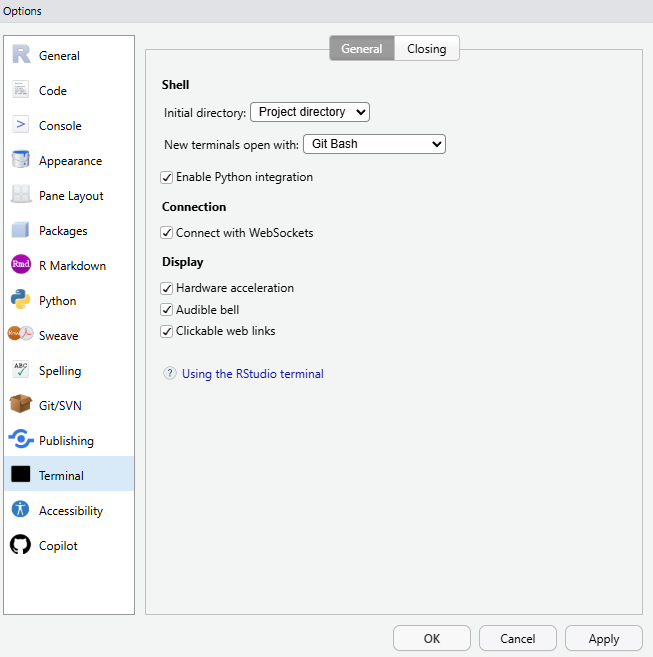Viewport: 653px width, 657px height.
Task: Open the Accessibility section label
Action: coord(71,511)
